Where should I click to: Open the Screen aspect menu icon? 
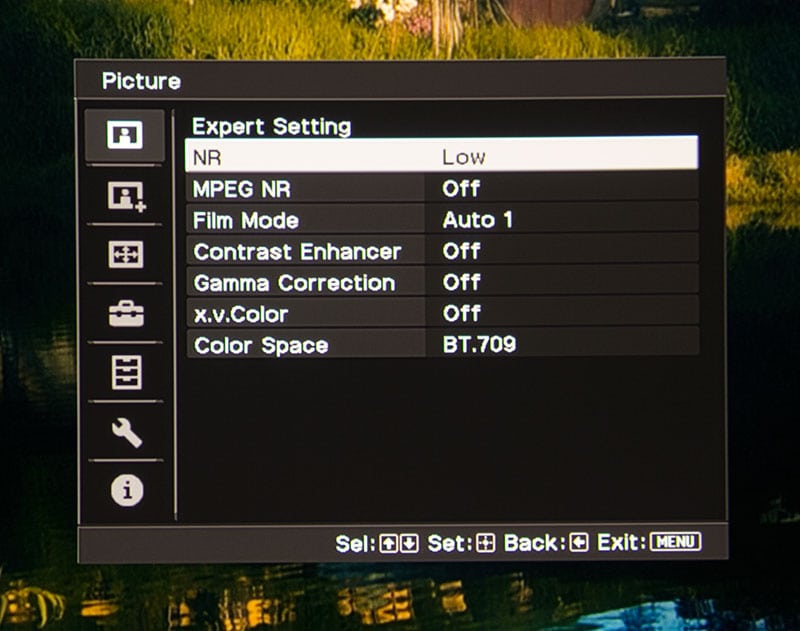click(126, 254)
